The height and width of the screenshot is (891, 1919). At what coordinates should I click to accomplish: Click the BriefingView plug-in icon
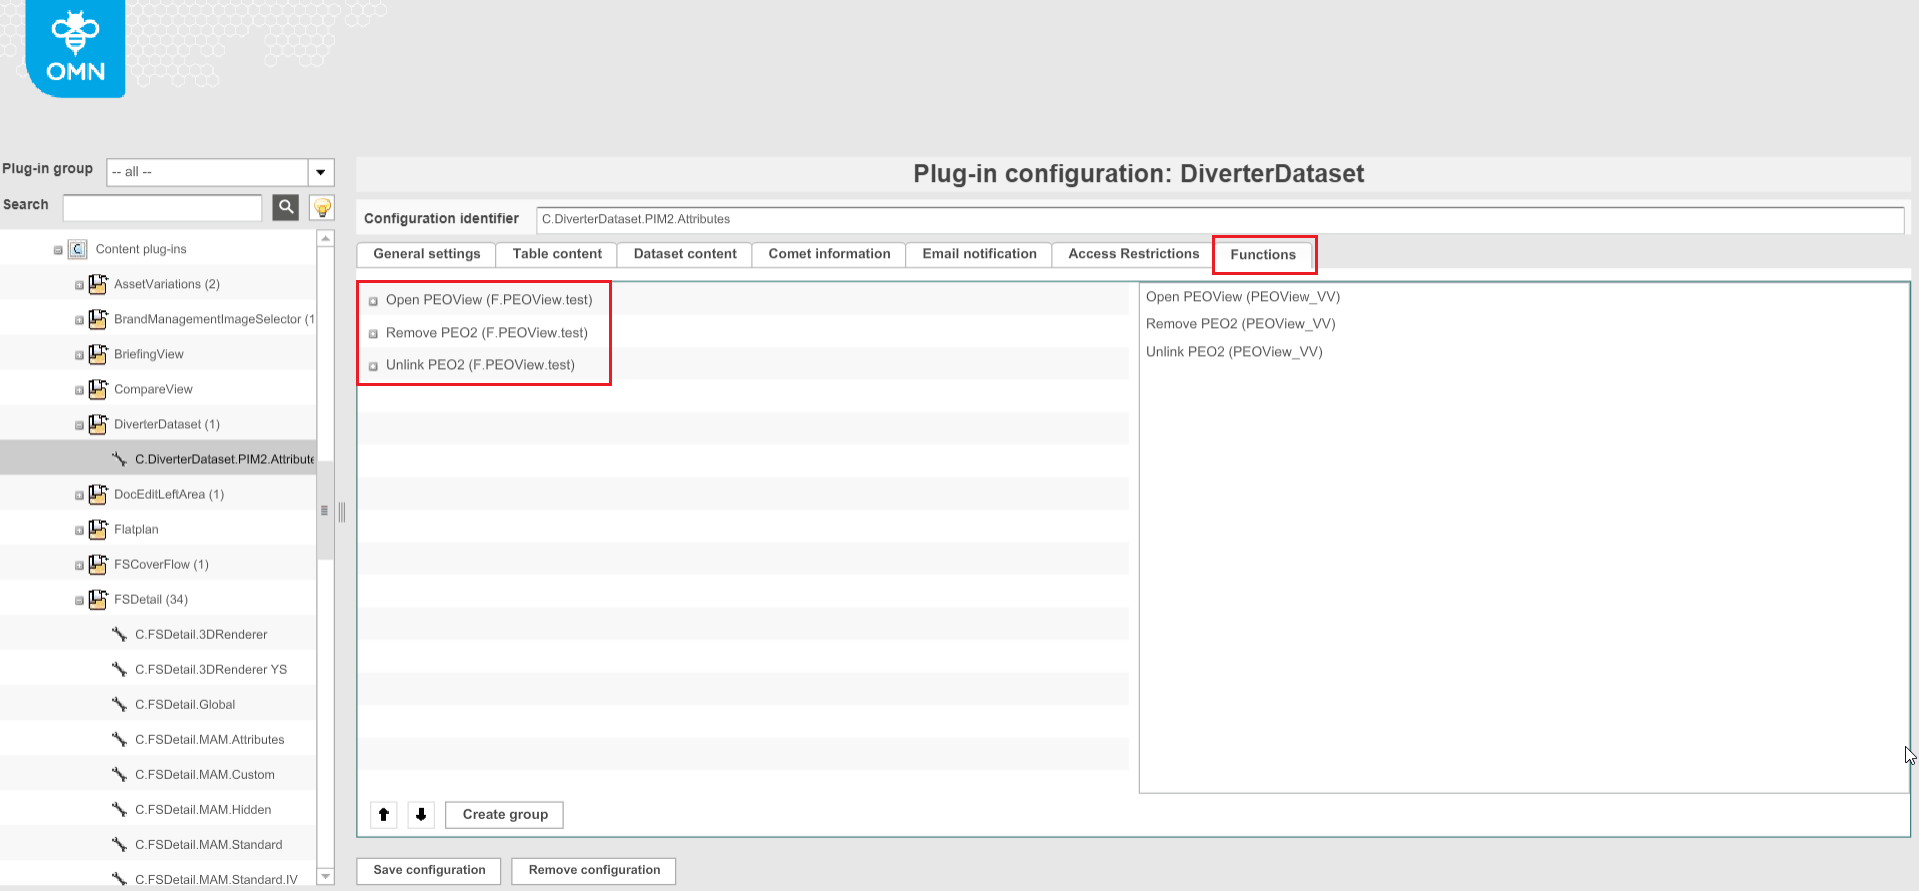click(x=97, y=354)
